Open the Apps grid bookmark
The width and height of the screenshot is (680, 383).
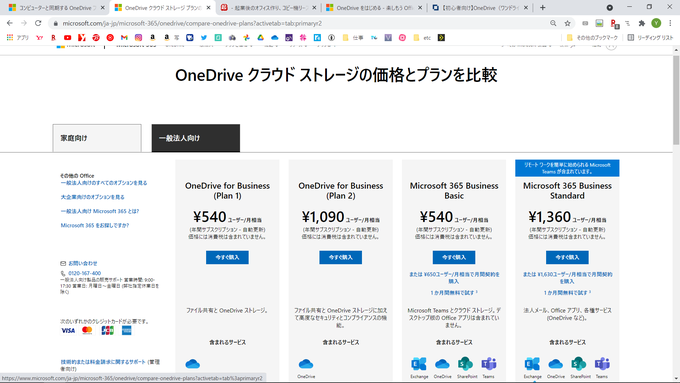pos(18,38)
